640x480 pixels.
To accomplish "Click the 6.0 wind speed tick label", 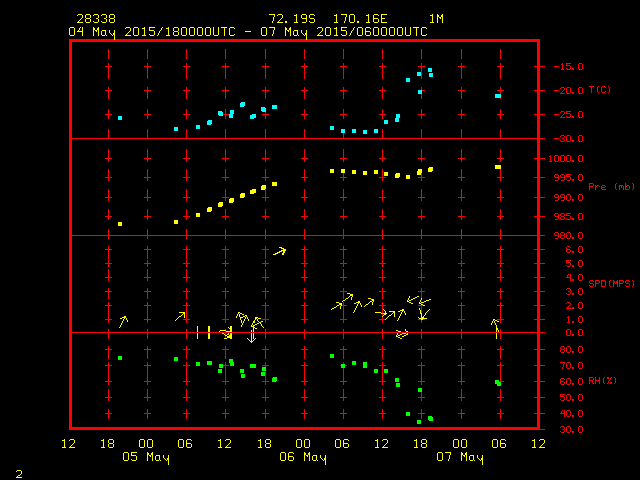I will (574, 250).
